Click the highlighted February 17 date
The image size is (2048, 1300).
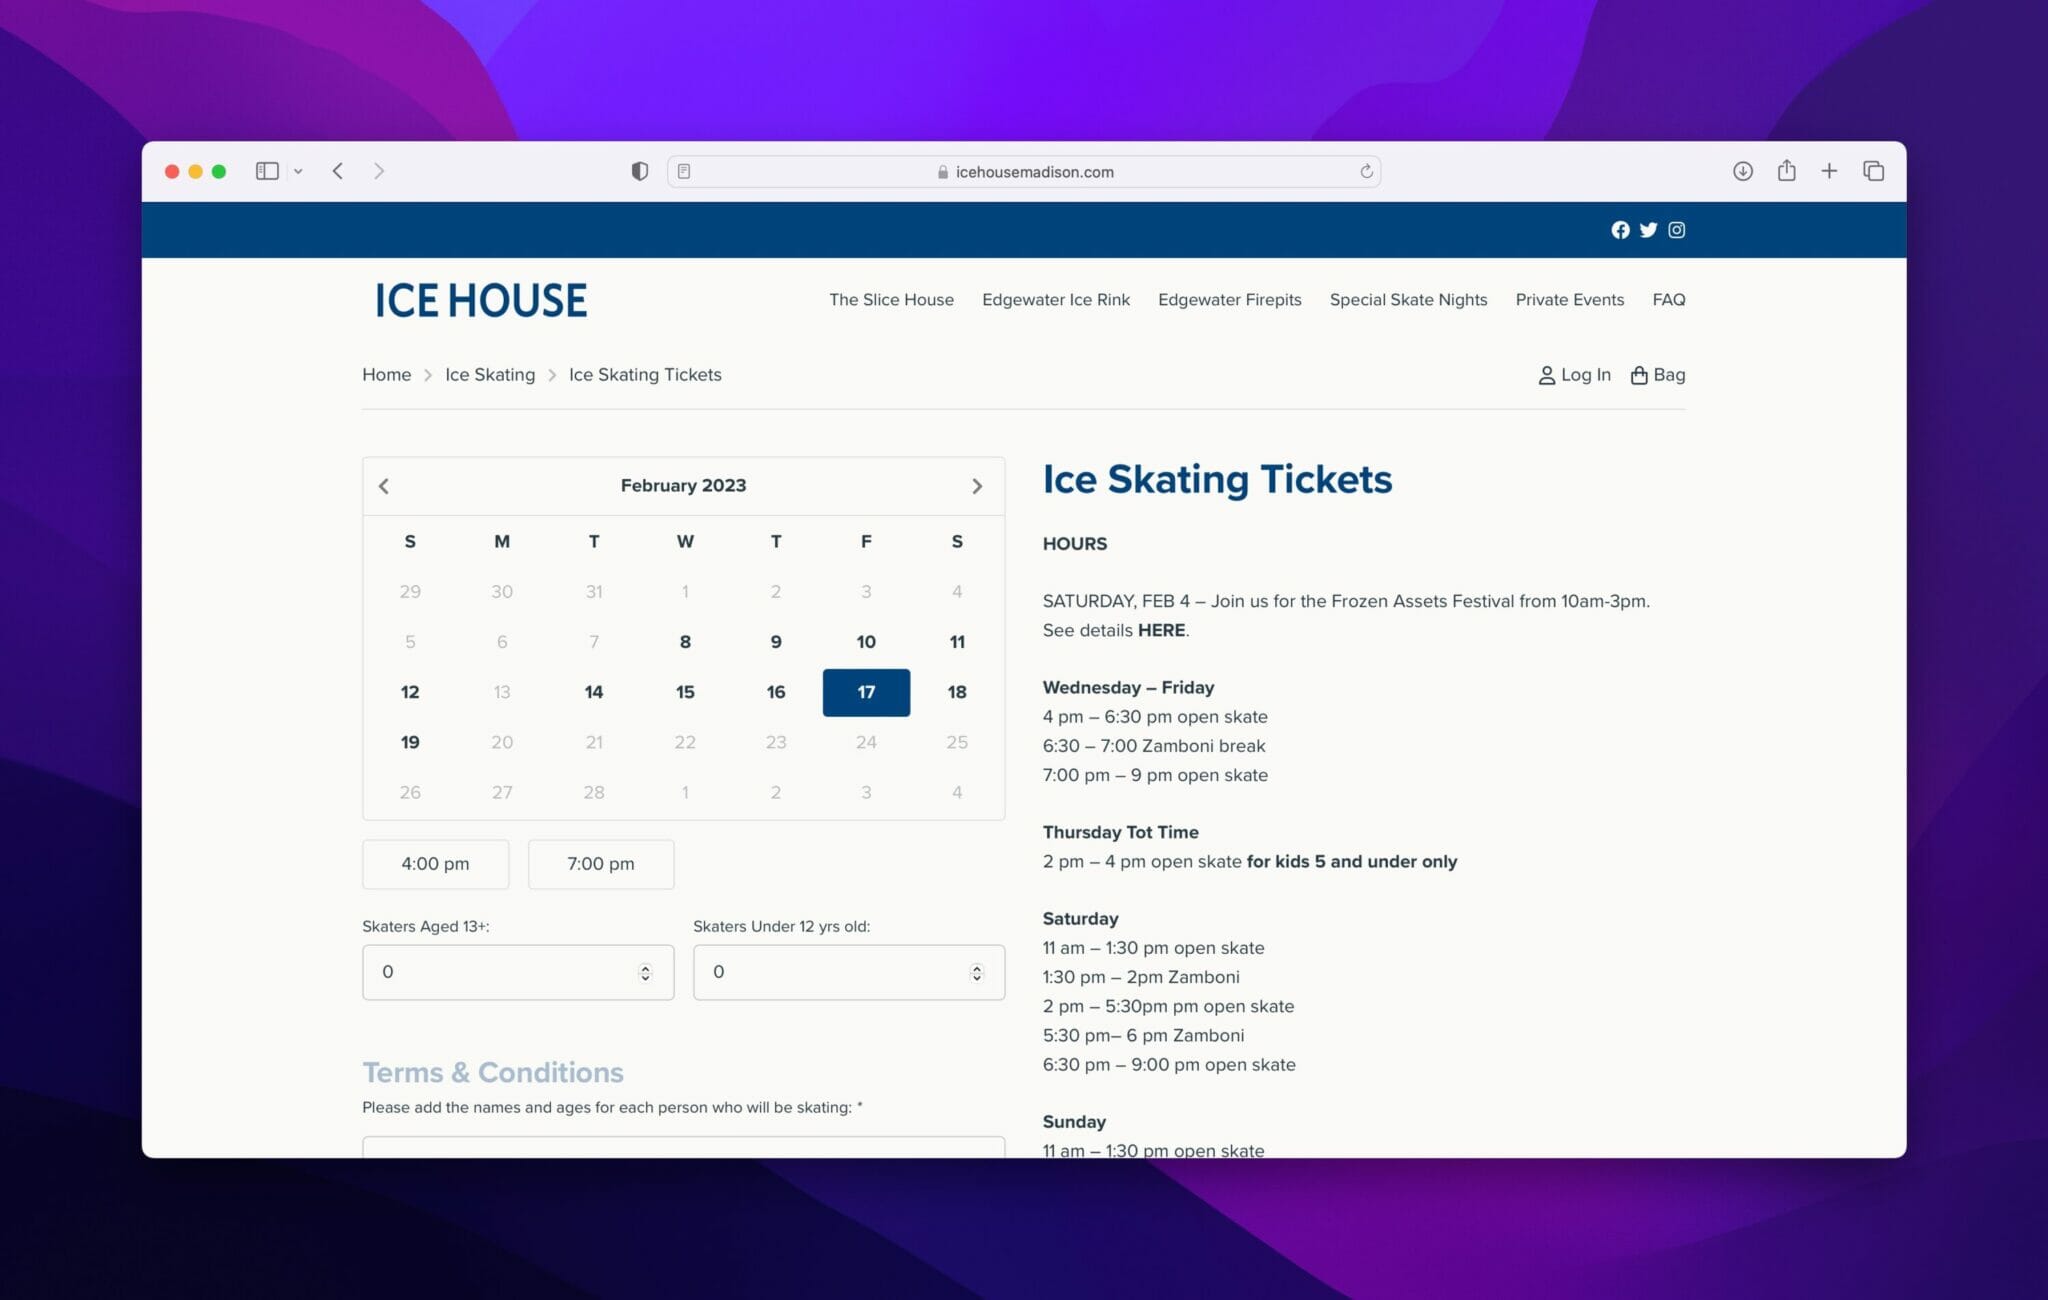point(866,692)
